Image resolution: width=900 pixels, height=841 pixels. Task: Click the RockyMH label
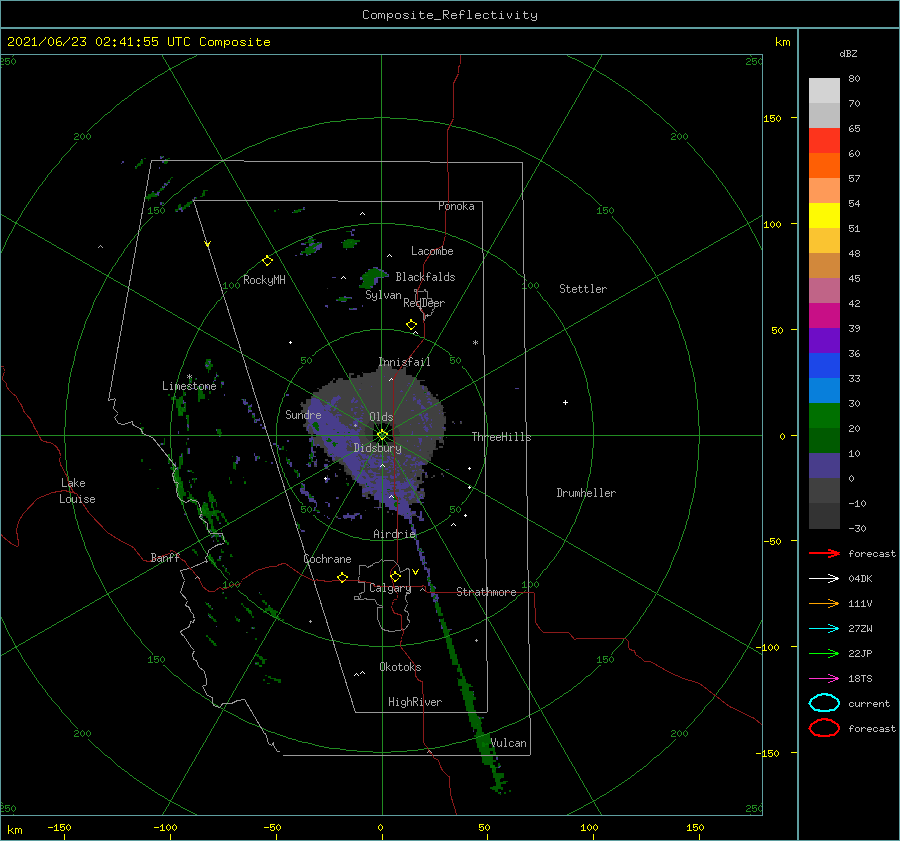pos(264,280)
